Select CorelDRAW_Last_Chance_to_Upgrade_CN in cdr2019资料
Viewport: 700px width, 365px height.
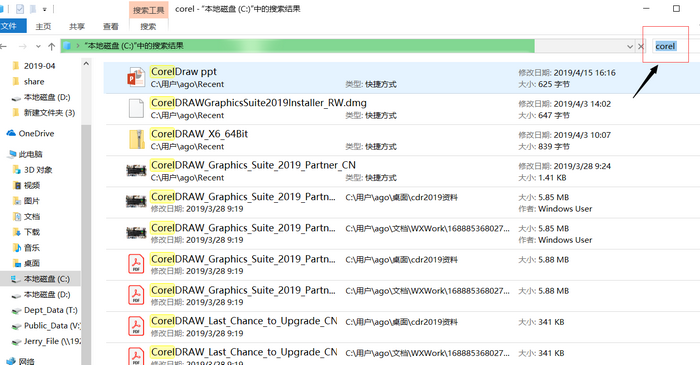244,321
